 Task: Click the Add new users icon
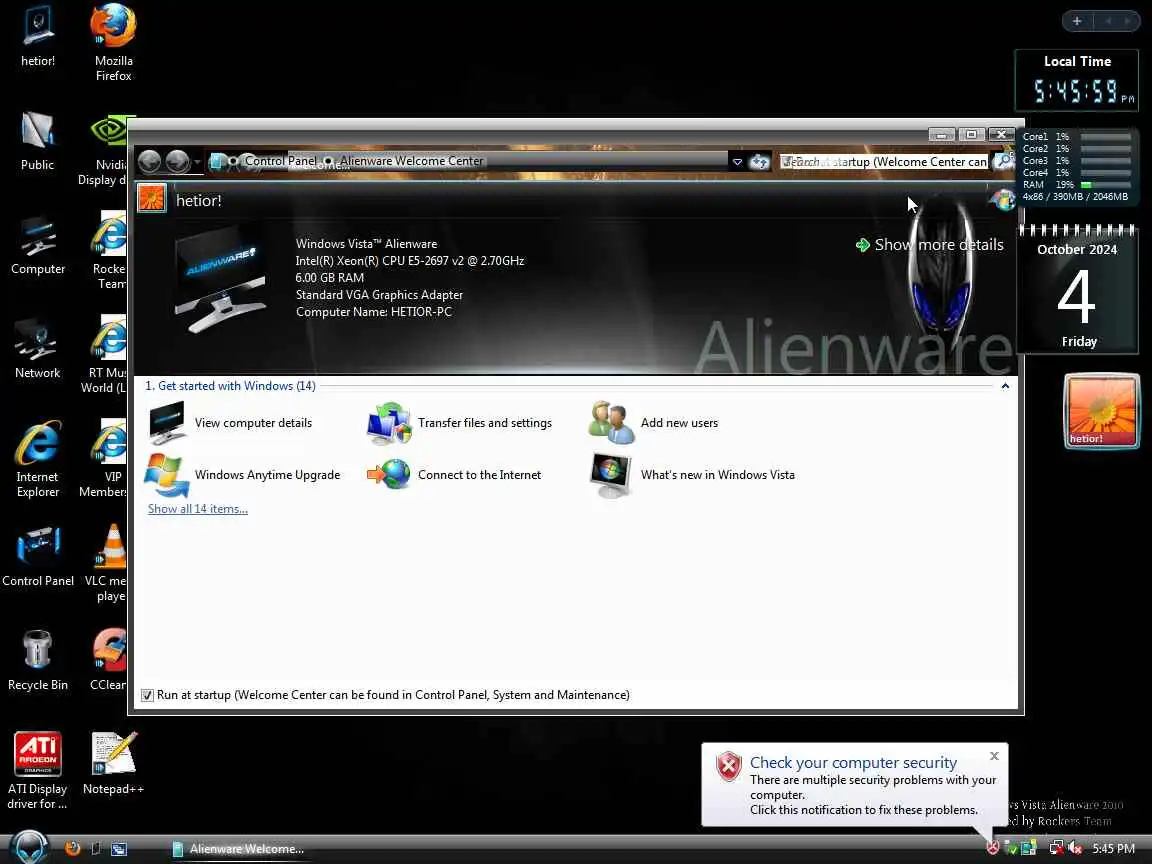click(611, 422)
